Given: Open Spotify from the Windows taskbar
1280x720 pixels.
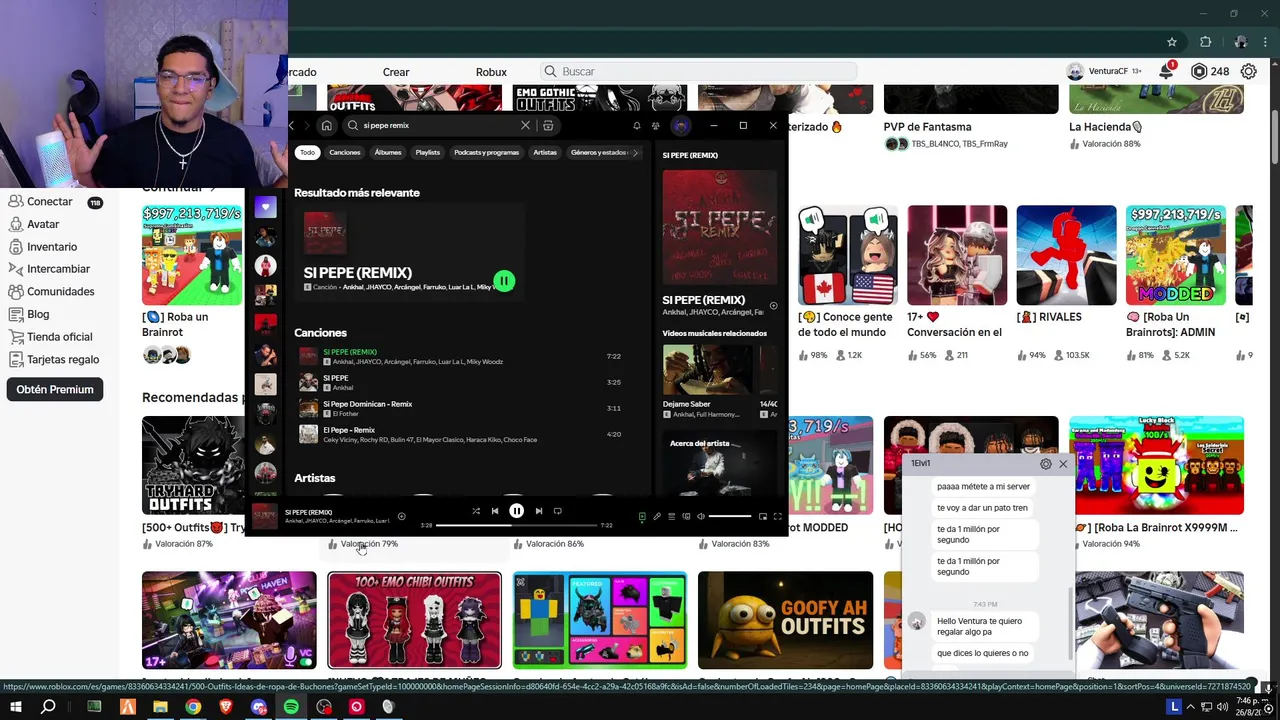Looking at the screenshot, I should pyautogui.click(x=291, y=707).
